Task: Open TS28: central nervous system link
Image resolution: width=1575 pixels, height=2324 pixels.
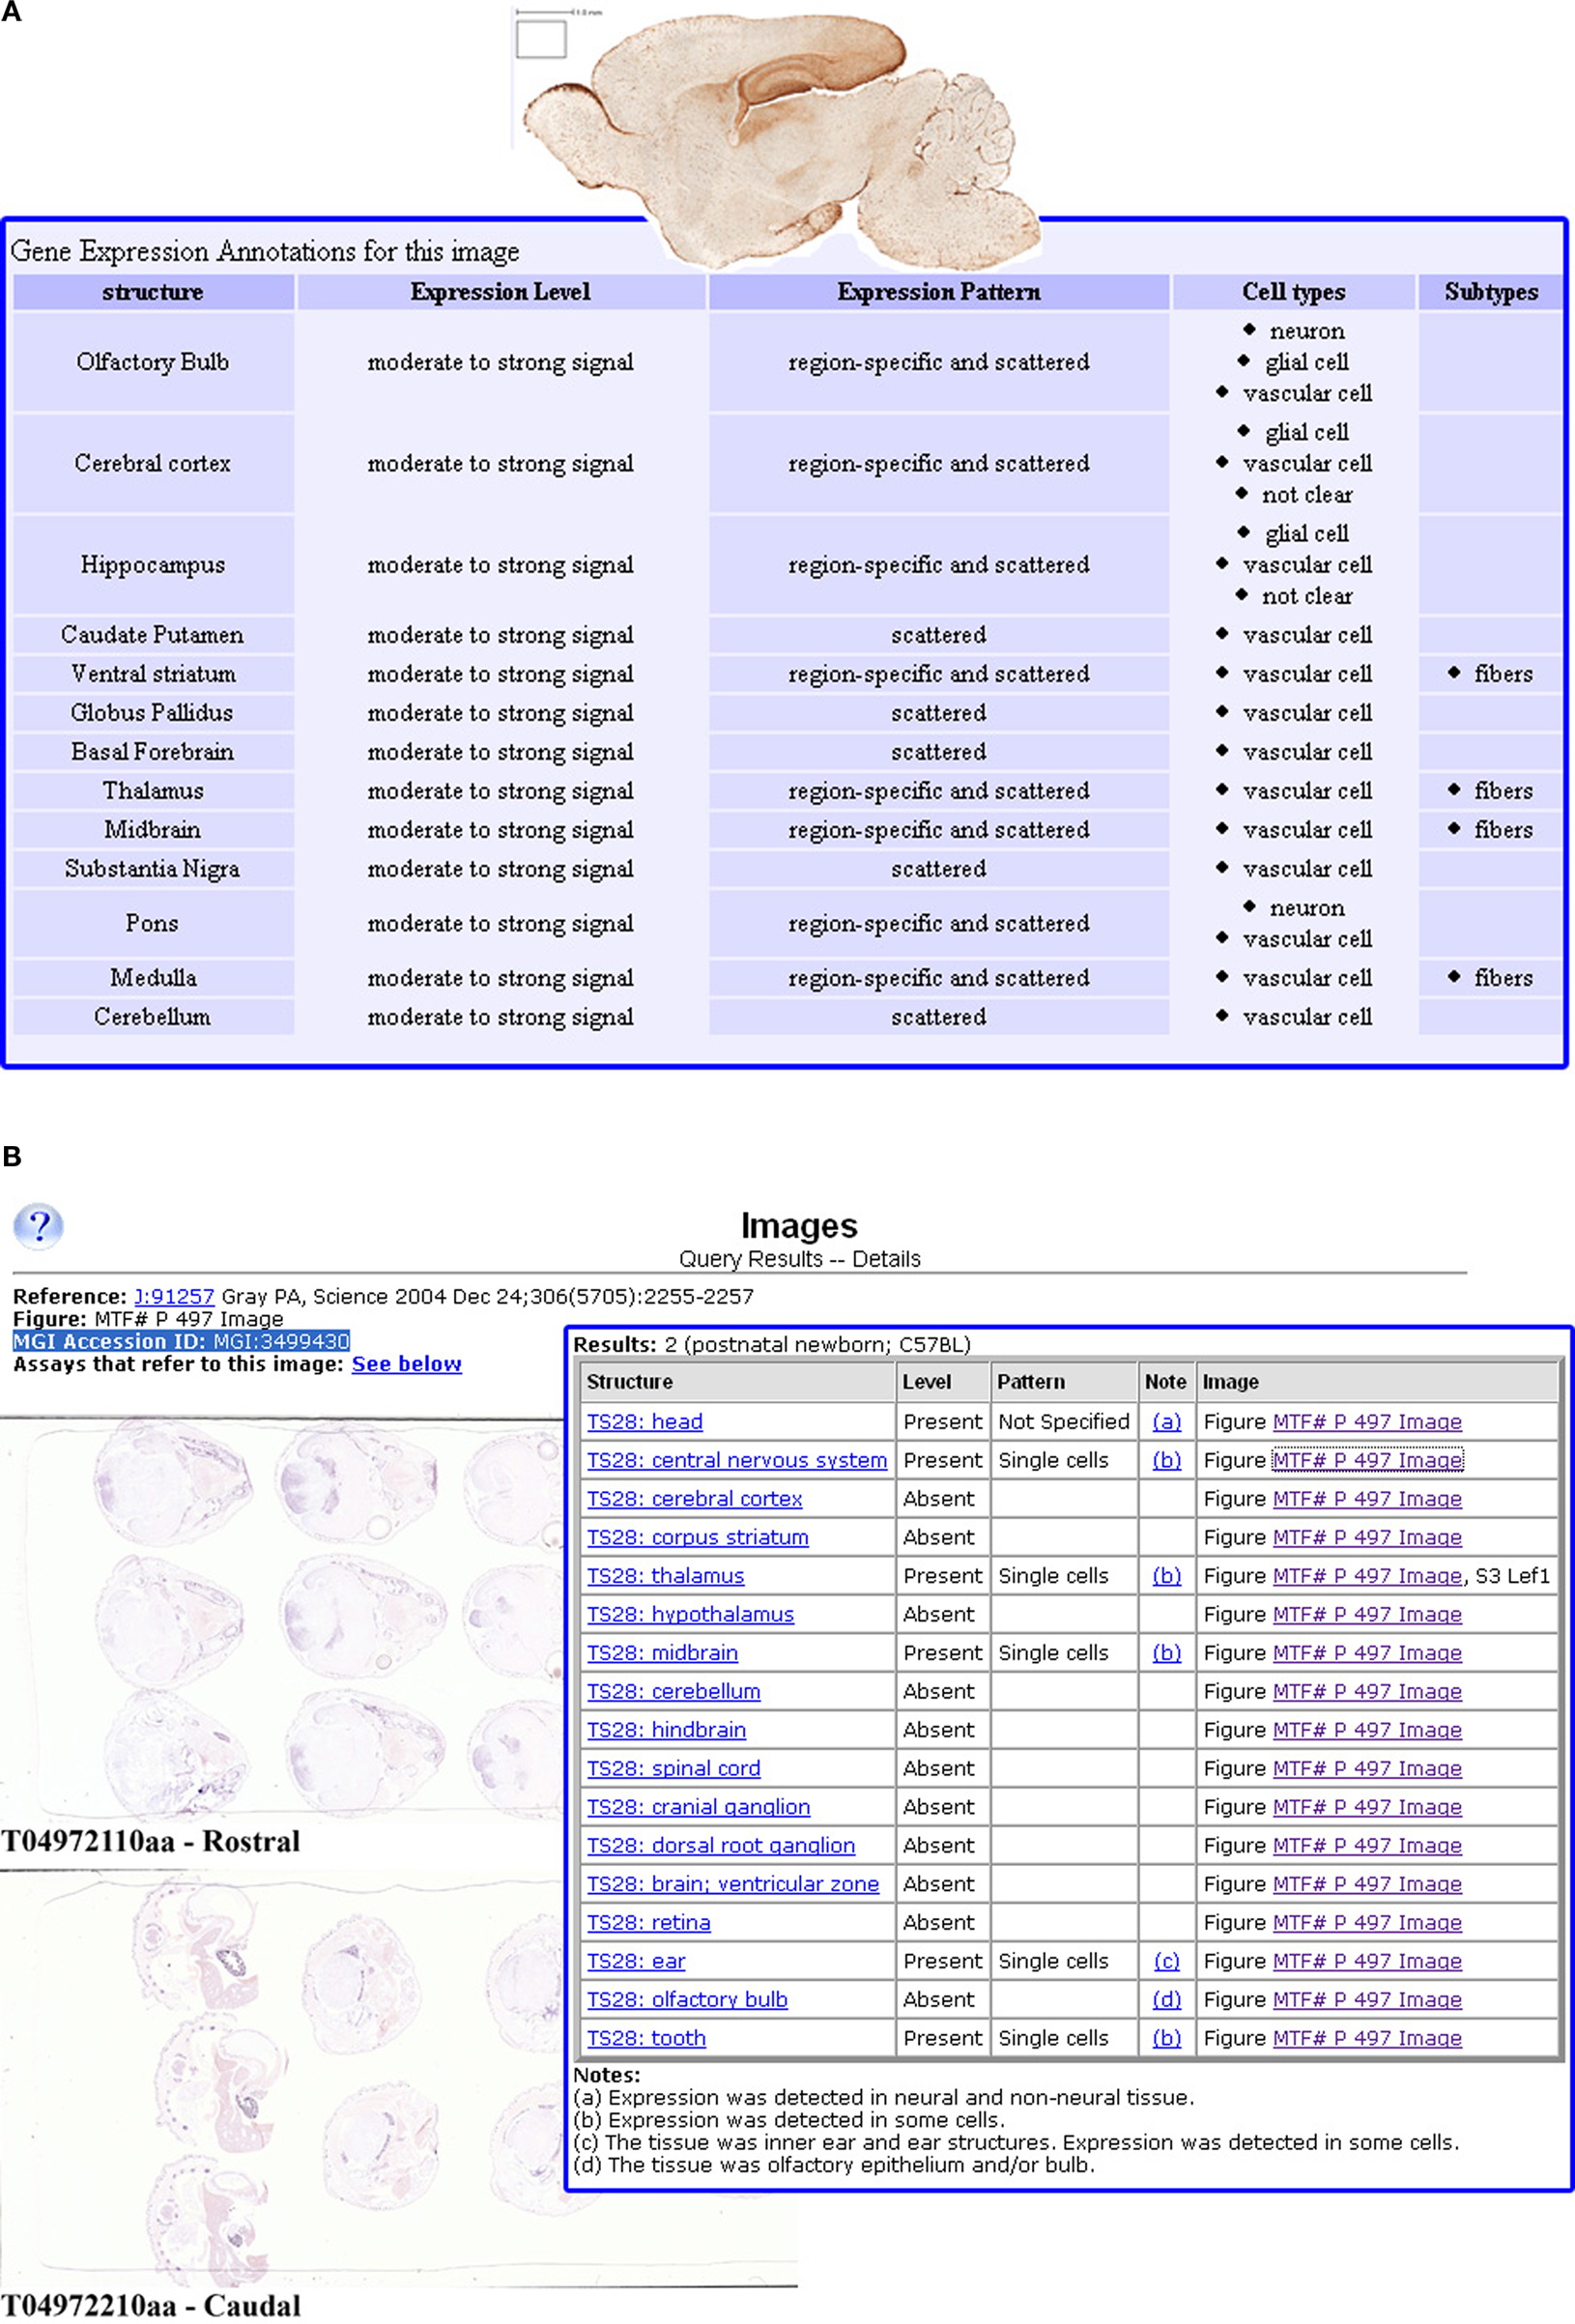Action: pos(736,1460)
